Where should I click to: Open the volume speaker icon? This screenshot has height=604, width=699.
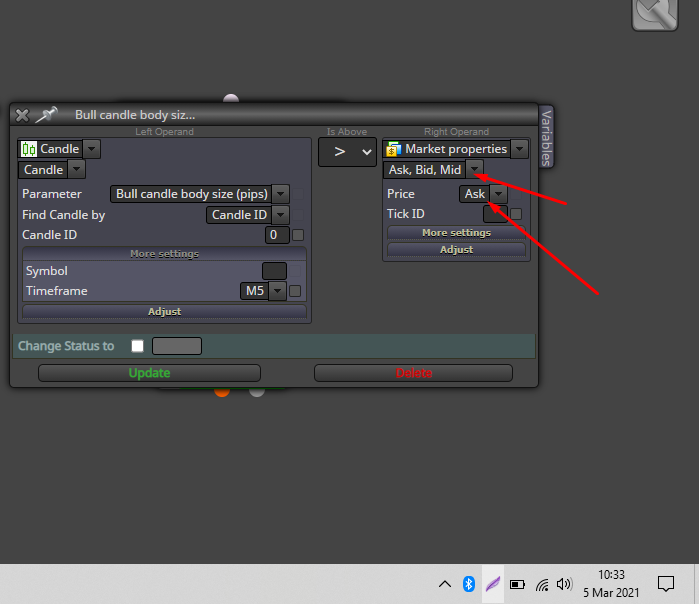[x=564, y=584]
